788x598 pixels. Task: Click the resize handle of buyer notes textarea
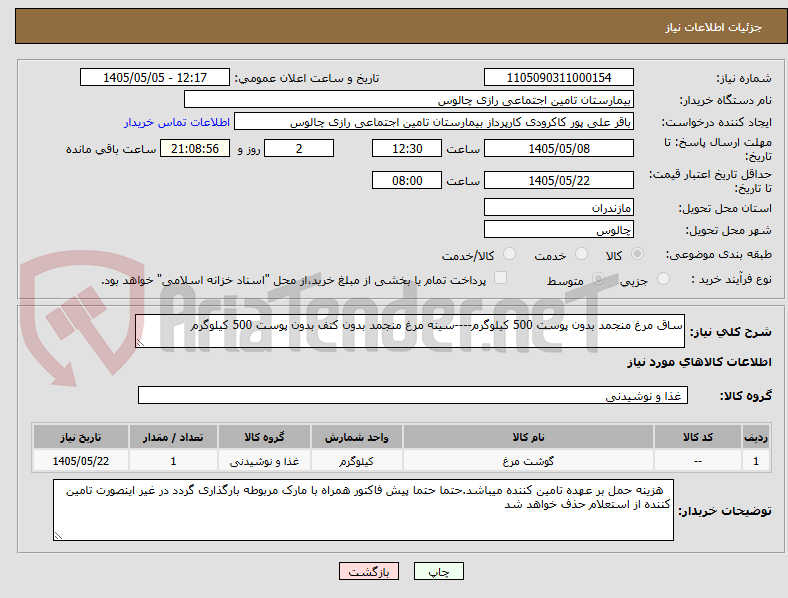point(58,536)
